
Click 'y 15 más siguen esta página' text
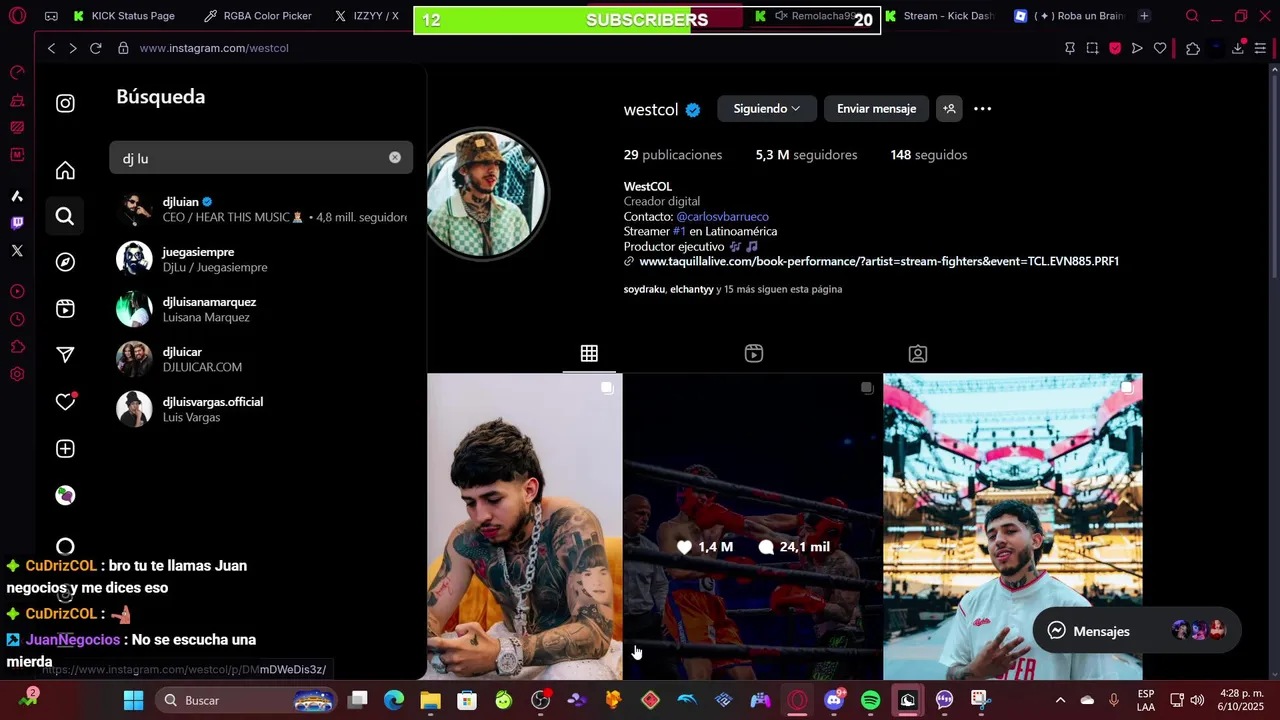(779, 289)
